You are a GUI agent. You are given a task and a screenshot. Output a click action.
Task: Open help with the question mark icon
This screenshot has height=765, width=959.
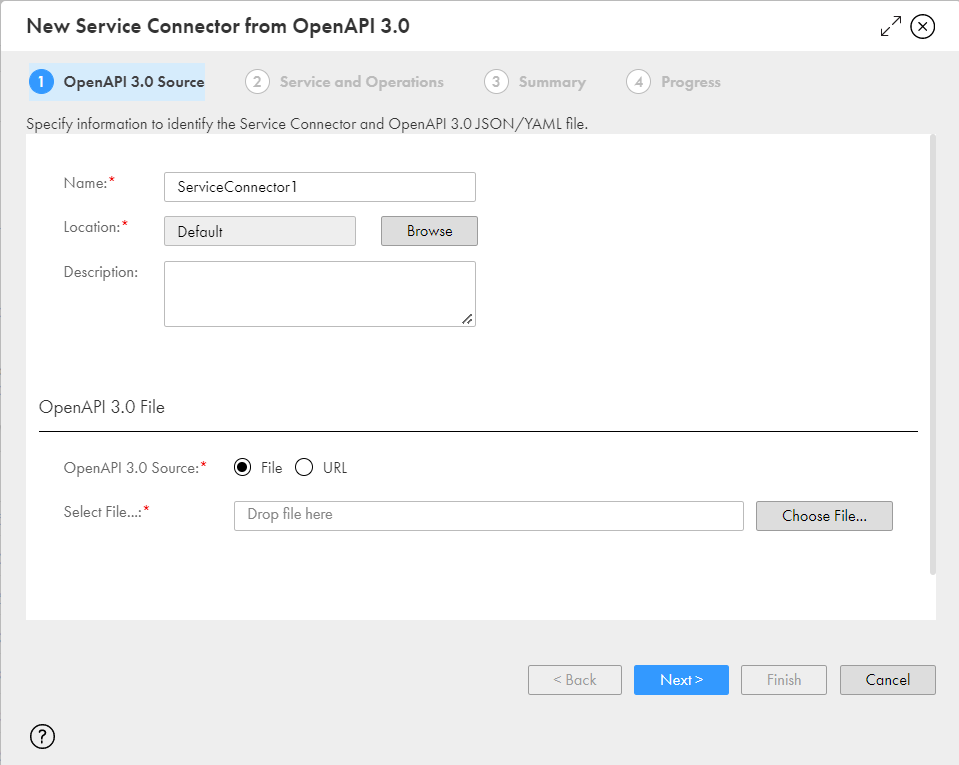tap(42, 736)
